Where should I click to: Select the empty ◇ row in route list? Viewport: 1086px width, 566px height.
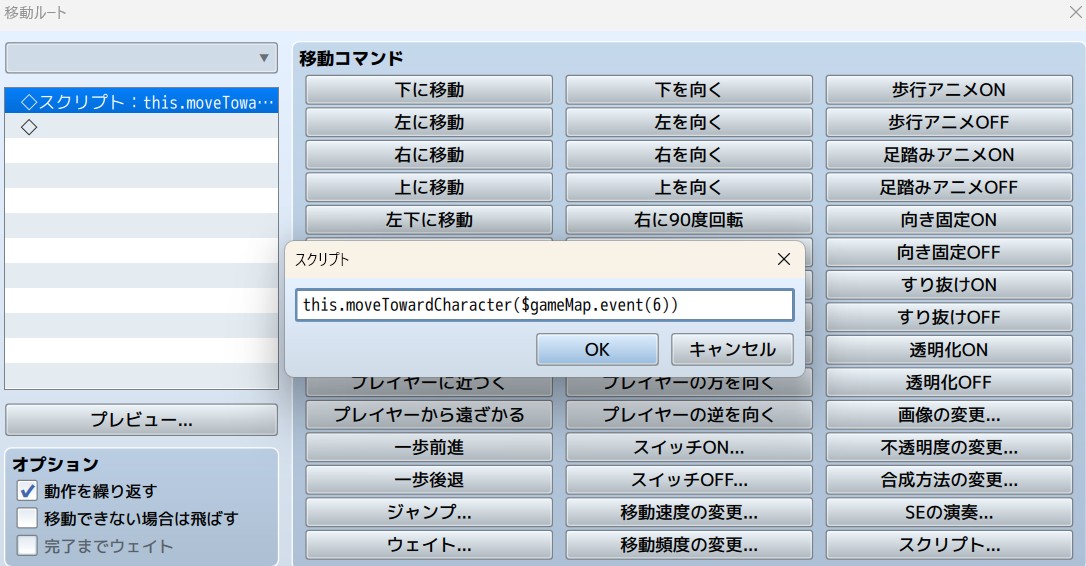[141, 127]
